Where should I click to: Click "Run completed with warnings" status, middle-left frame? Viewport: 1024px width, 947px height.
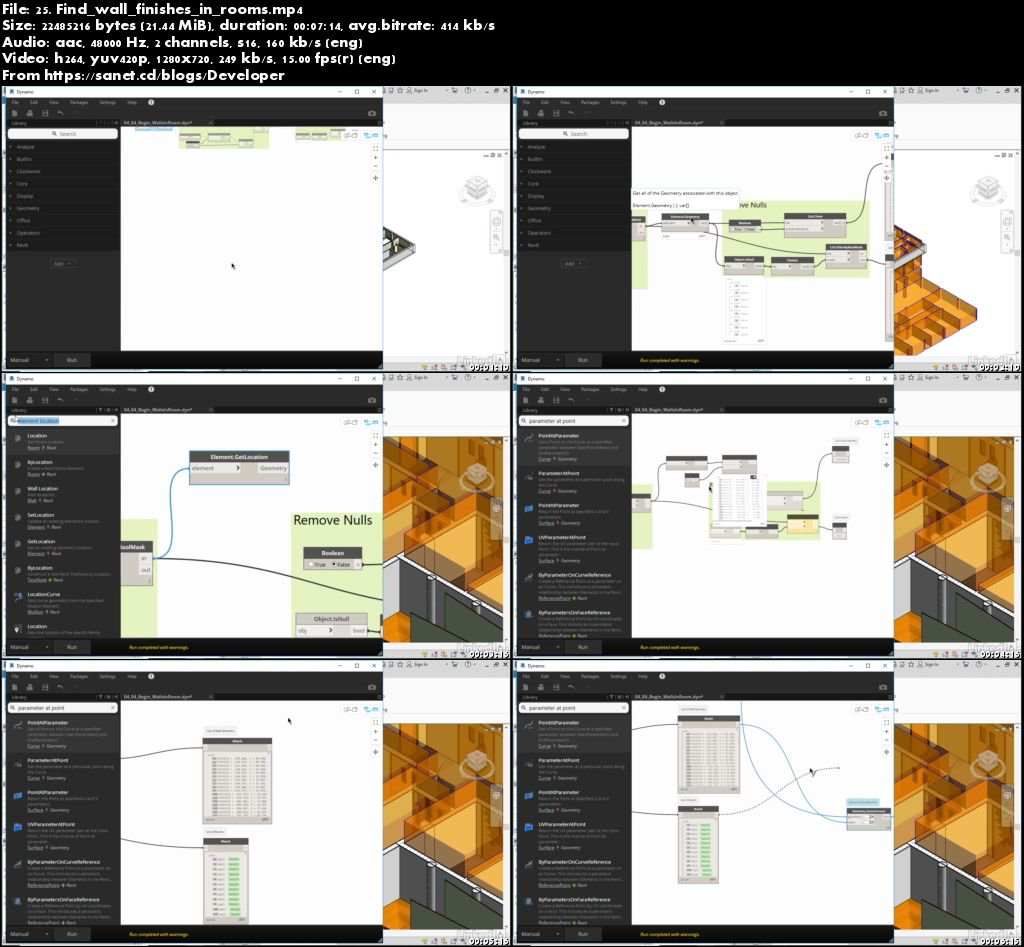159,647
